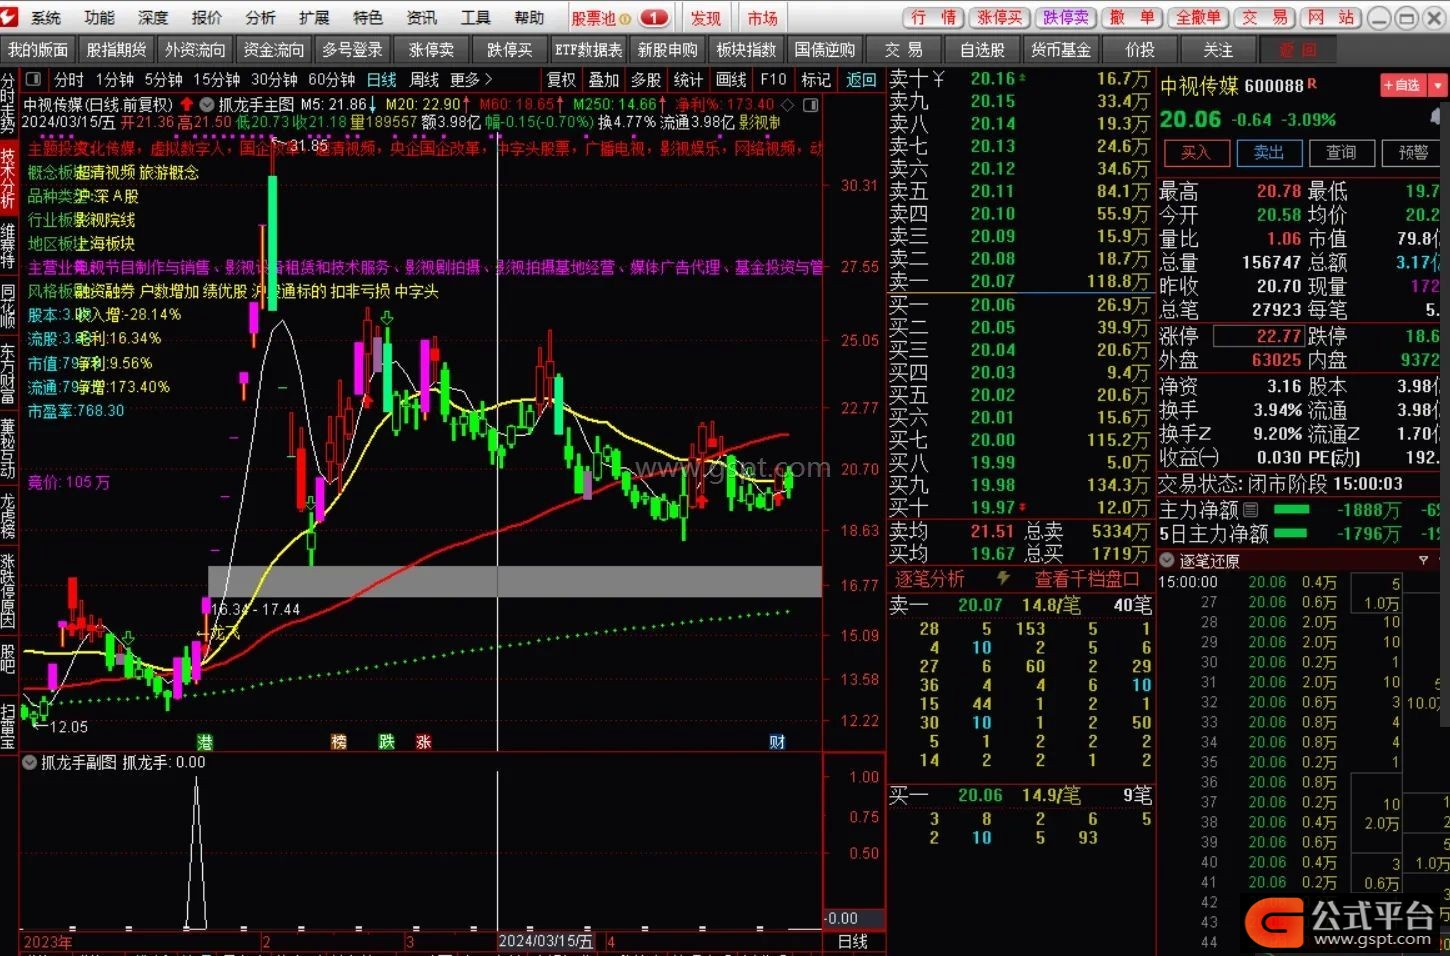Select the 日线 daily period
The image size is (1450, 956).
coord(382,79)
